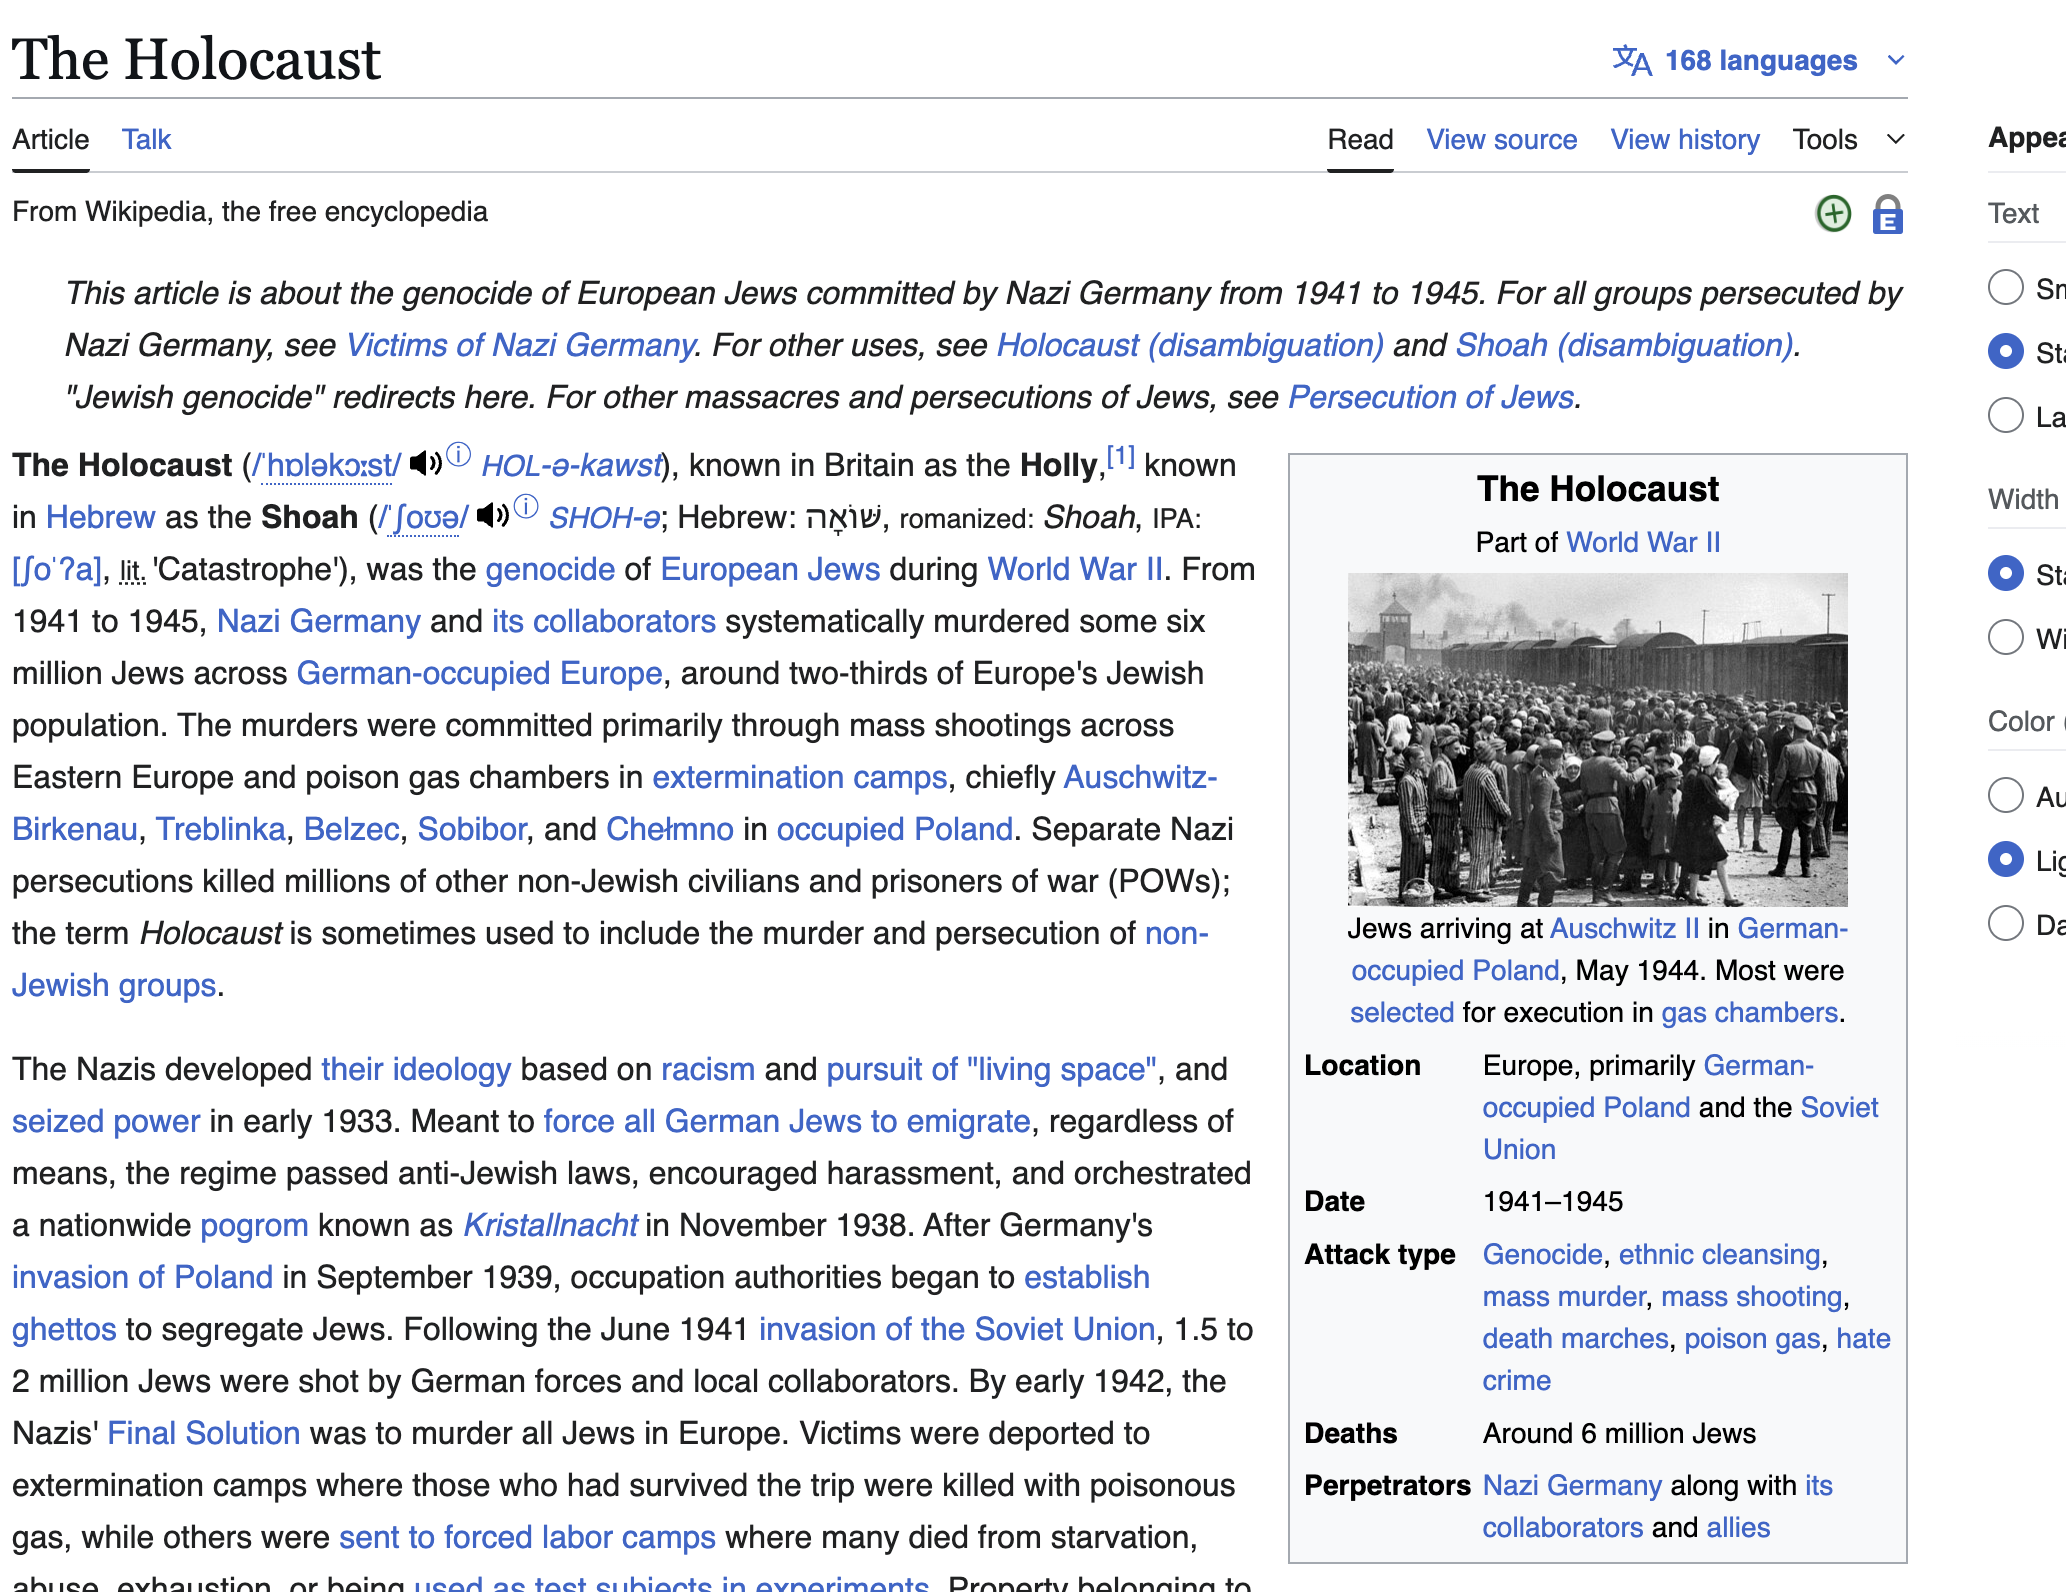
Task: Open the Victims of Nazi Germany link
Action: pos(519,345)
